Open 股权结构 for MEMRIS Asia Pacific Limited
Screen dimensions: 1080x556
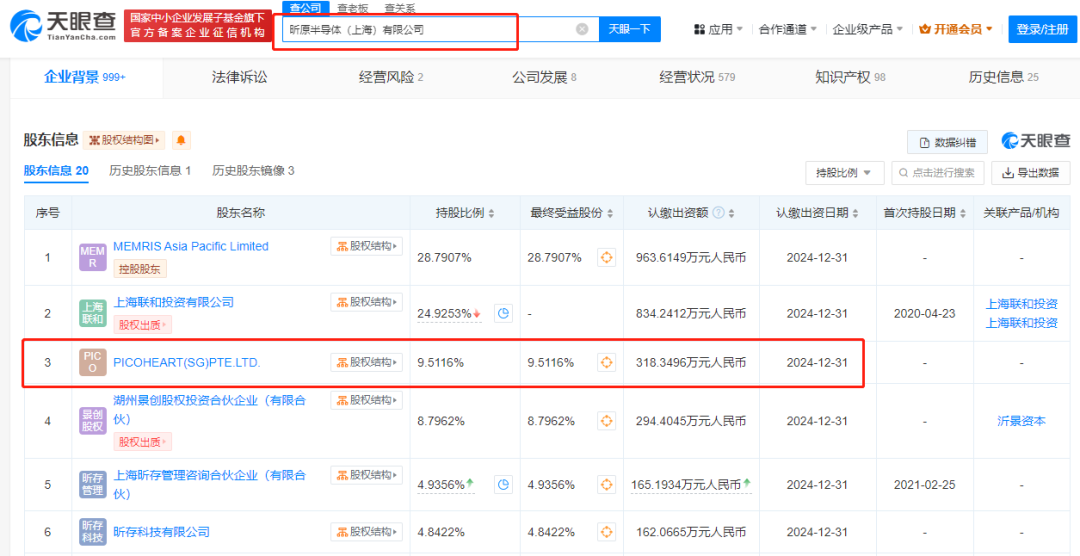366,246
